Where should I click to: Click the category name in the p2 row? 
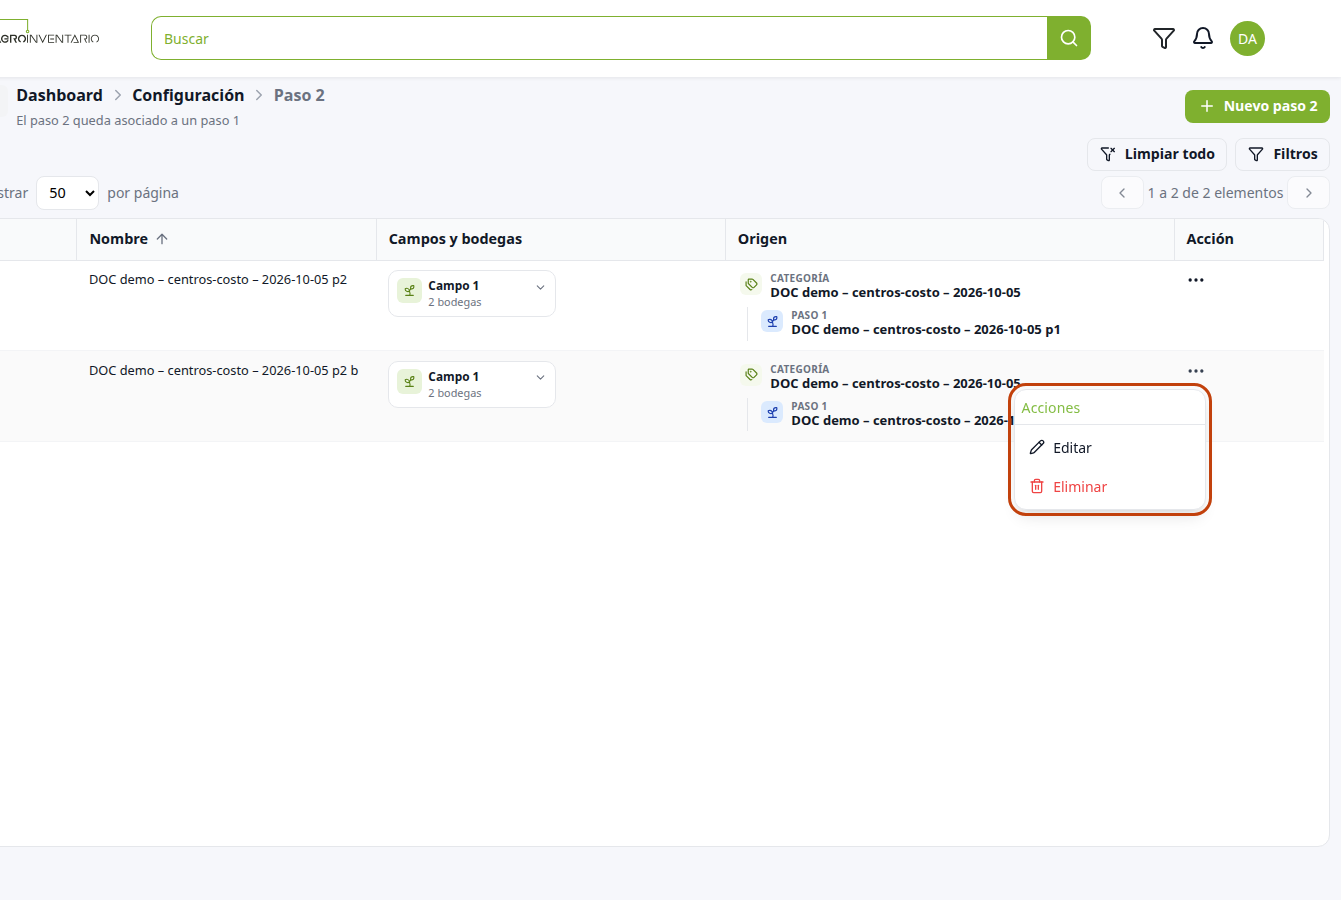click(895, 293)
